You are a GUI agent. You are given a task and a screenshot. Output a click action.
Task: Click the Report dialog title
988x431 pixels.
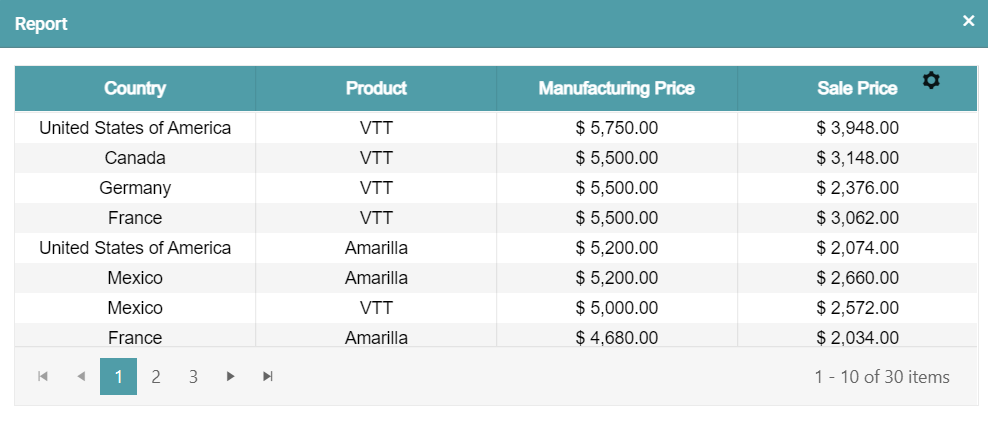pyautogui.click(x=41, y=24)
